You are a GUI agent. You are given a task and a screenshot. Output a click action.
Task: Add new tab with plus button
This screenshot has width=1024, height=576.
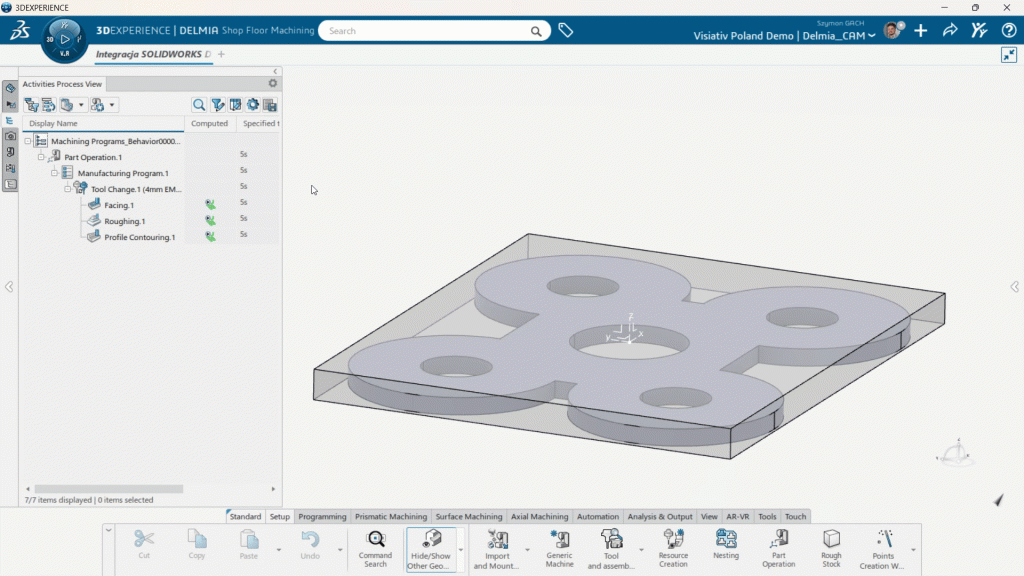pos(221,54)
